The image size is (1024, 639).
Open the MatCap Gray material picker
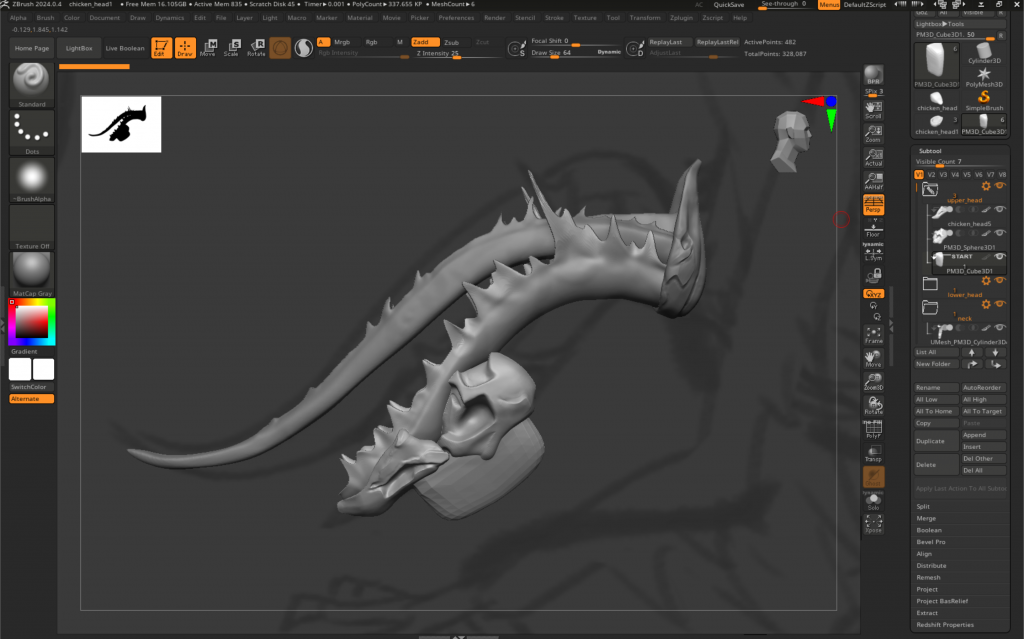[31, 274]
